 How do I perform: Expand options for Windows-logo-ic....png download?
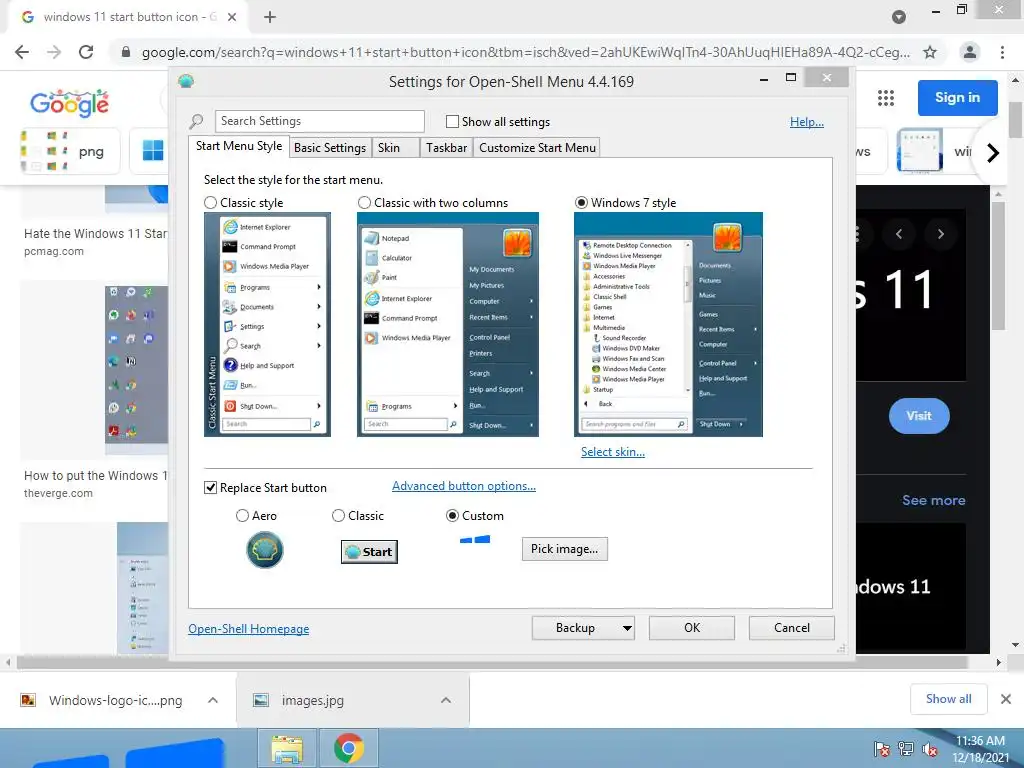pyautogui.click(x=213, y=700)
